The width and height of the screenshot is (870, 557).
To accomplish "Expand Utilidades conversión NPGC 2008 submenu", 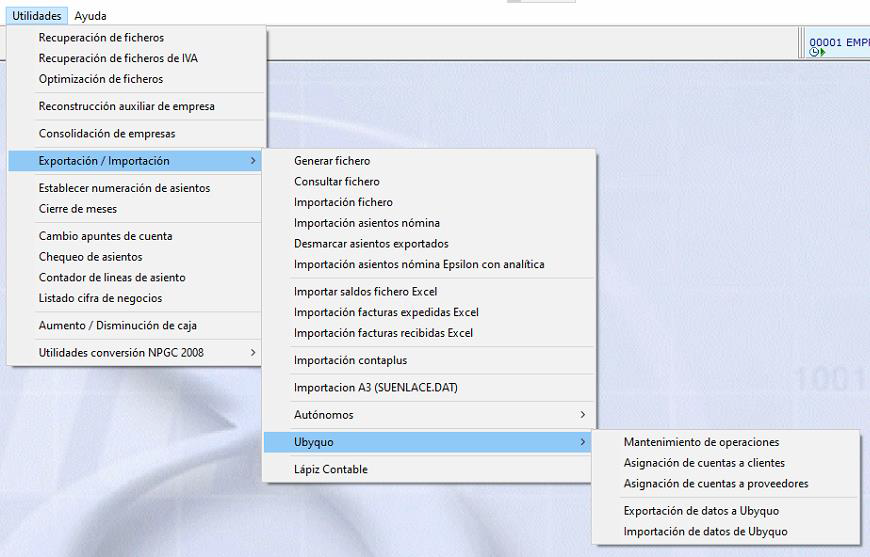I will point(136,352).
